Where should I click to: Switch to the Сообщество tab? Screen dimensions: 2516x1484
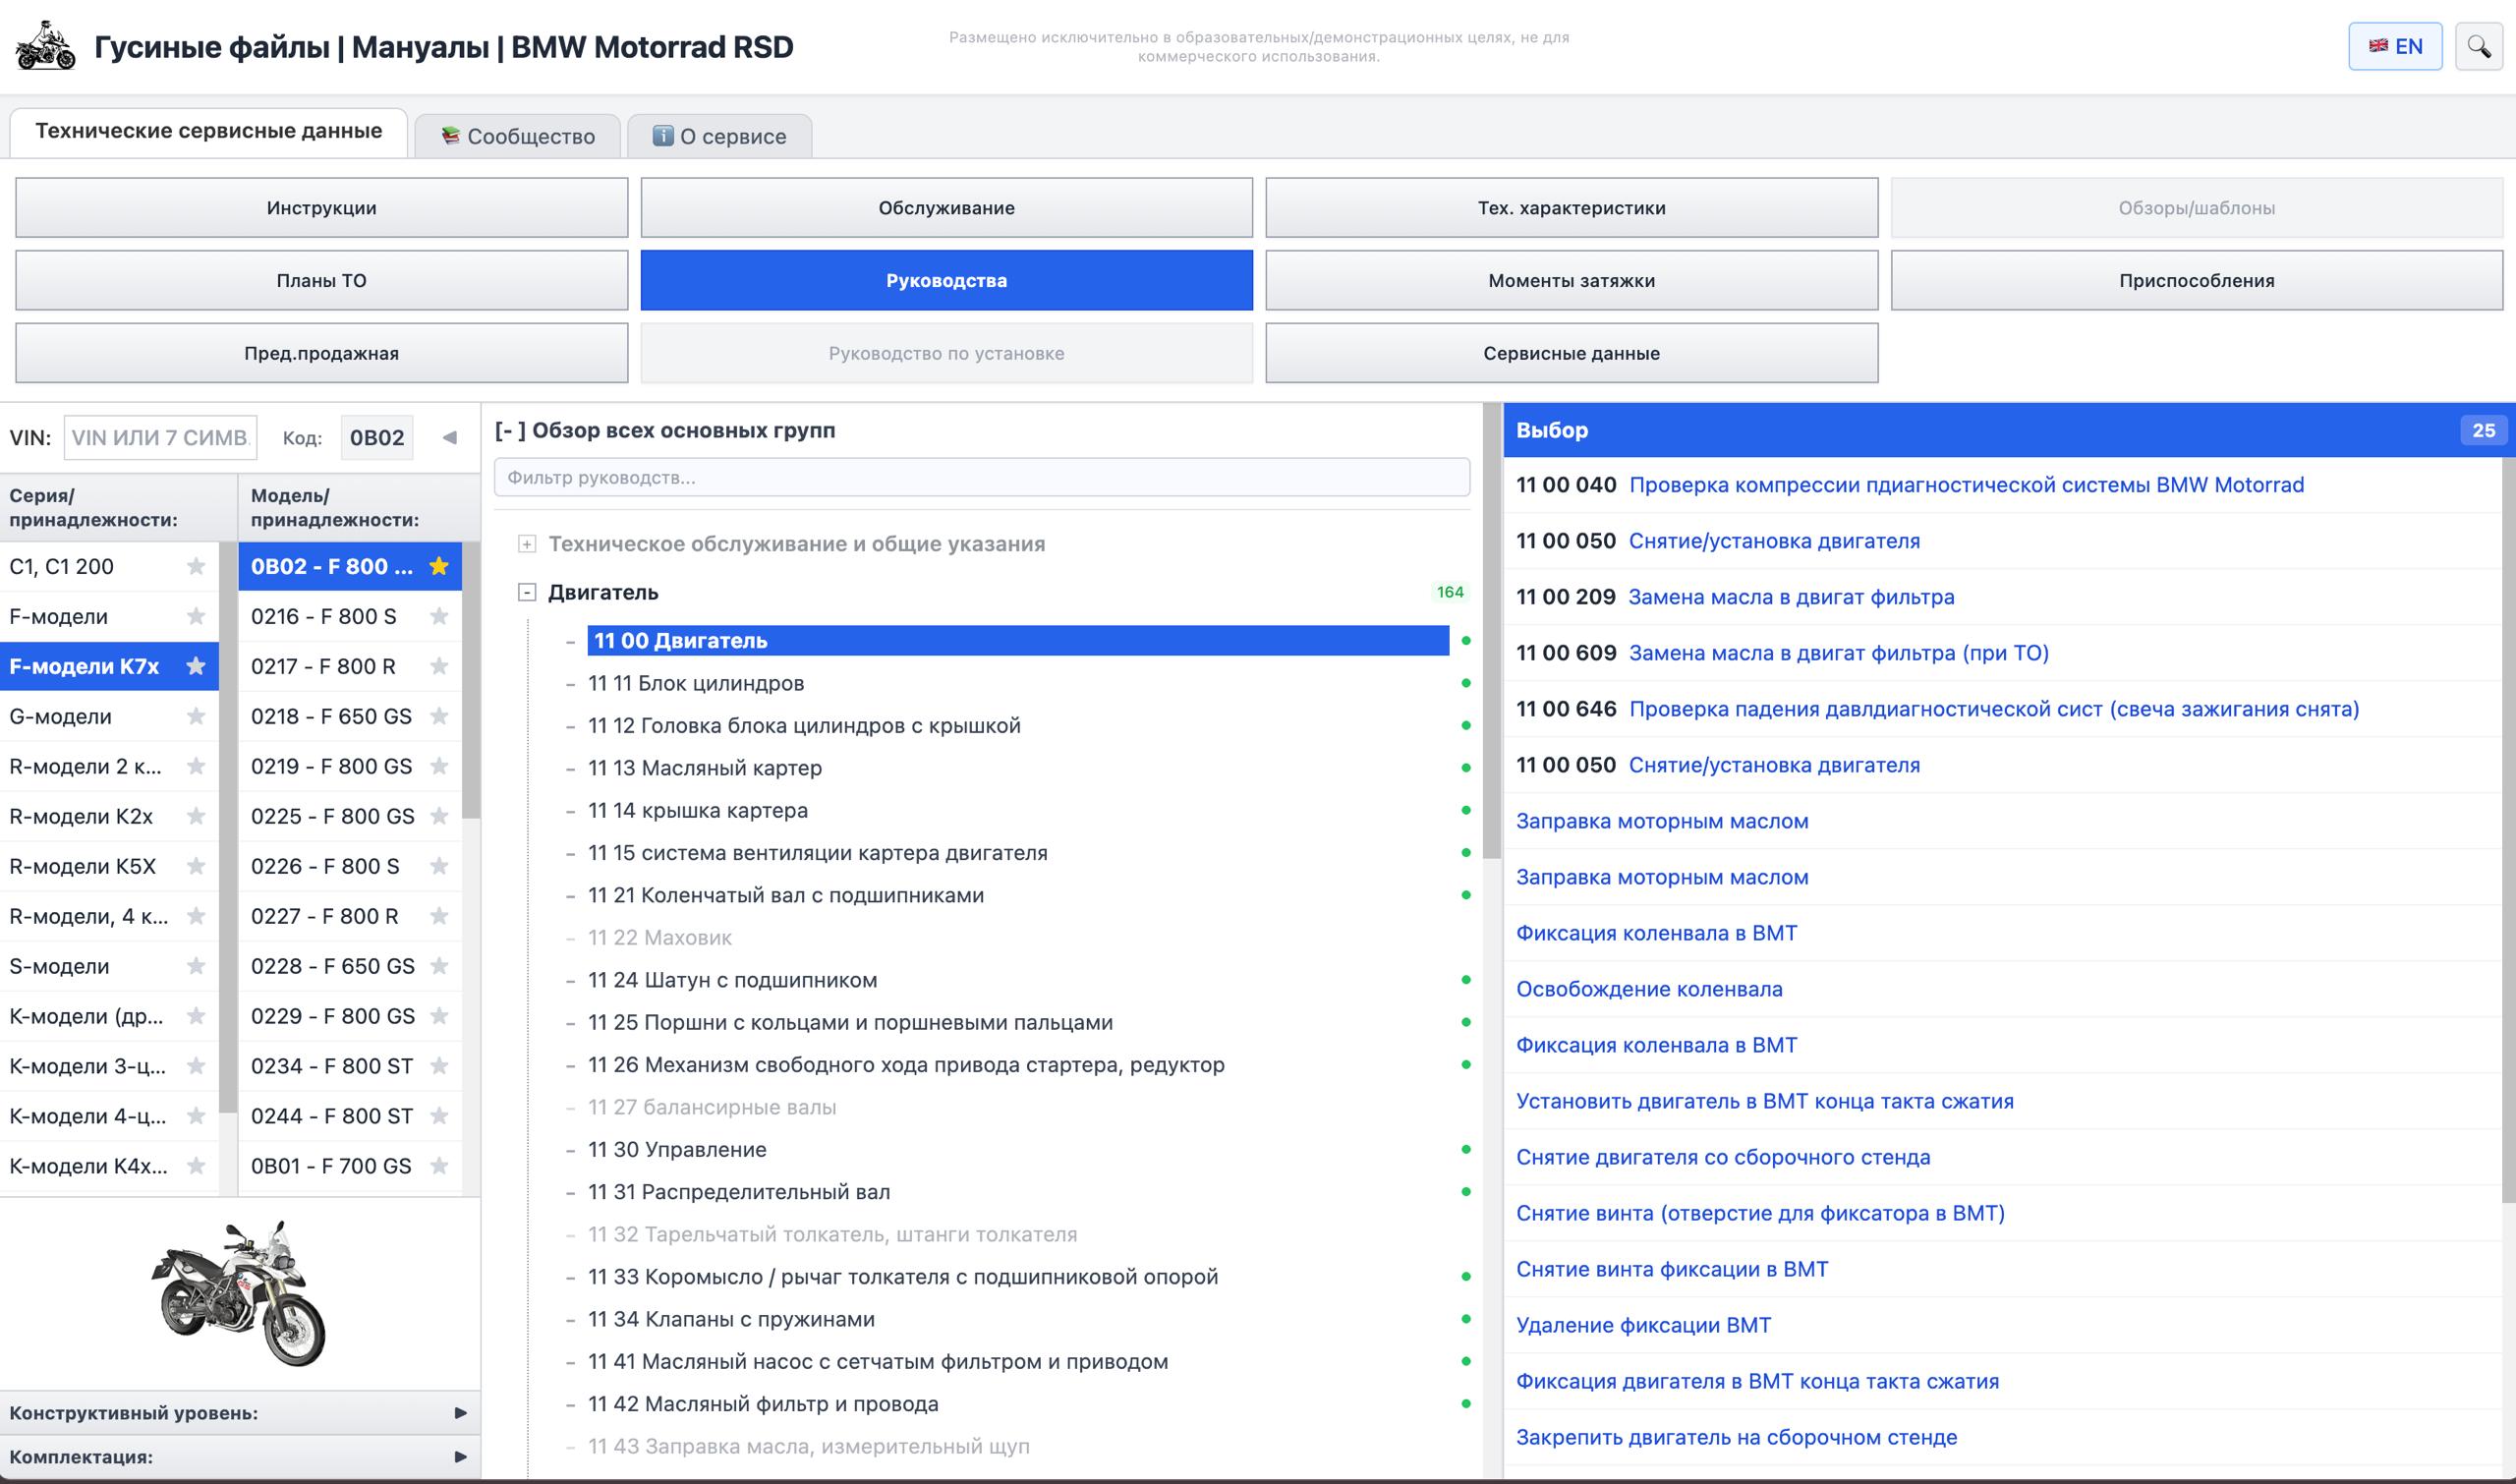click(x=518, y=136)
